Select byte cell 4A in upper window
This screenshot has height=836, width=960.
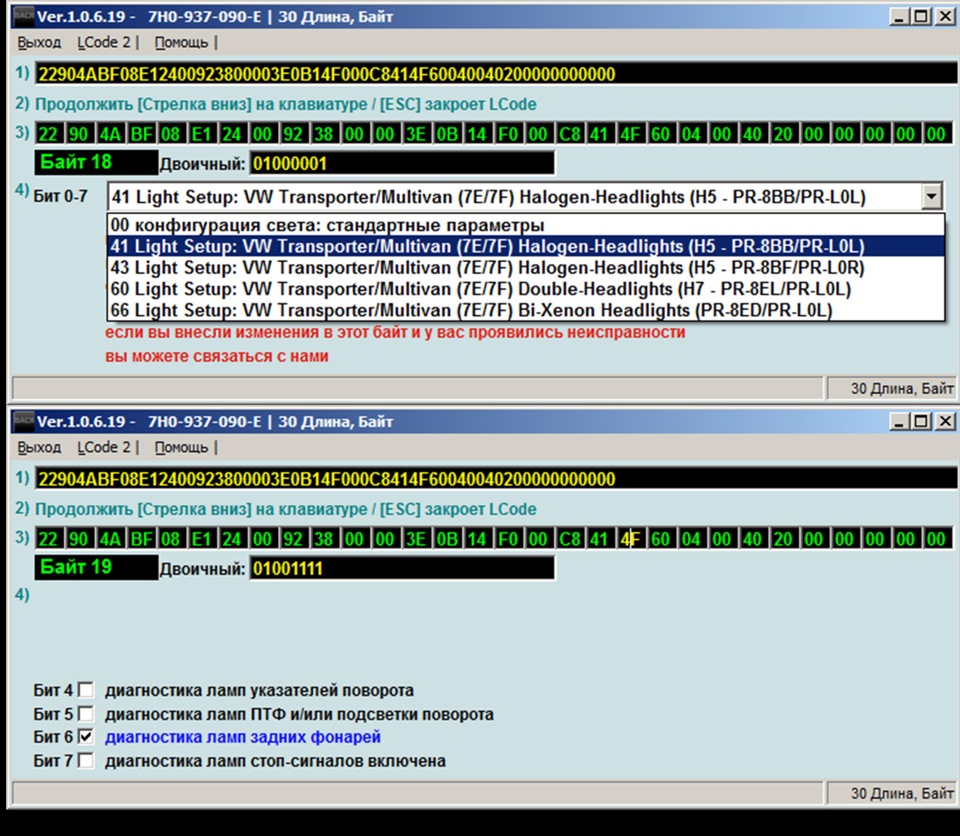point(109,134)
